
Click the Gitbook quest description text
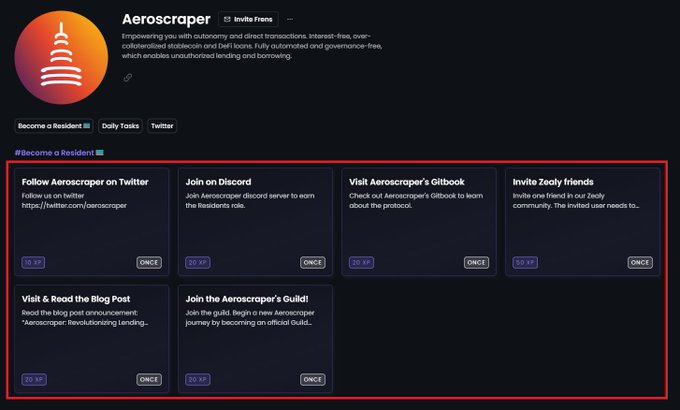point(415,200)
